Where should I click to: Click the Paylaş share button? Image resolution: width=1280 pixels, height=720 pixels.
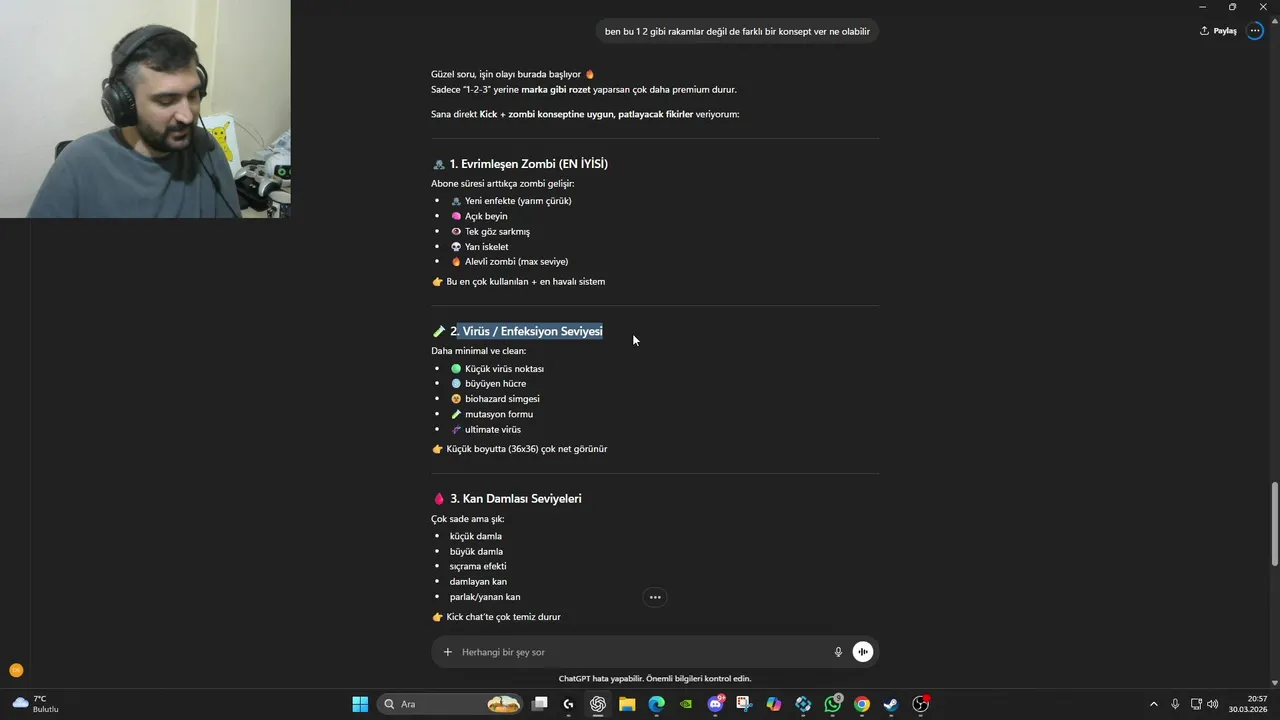pyautogui.click(x=1218, y=31)
